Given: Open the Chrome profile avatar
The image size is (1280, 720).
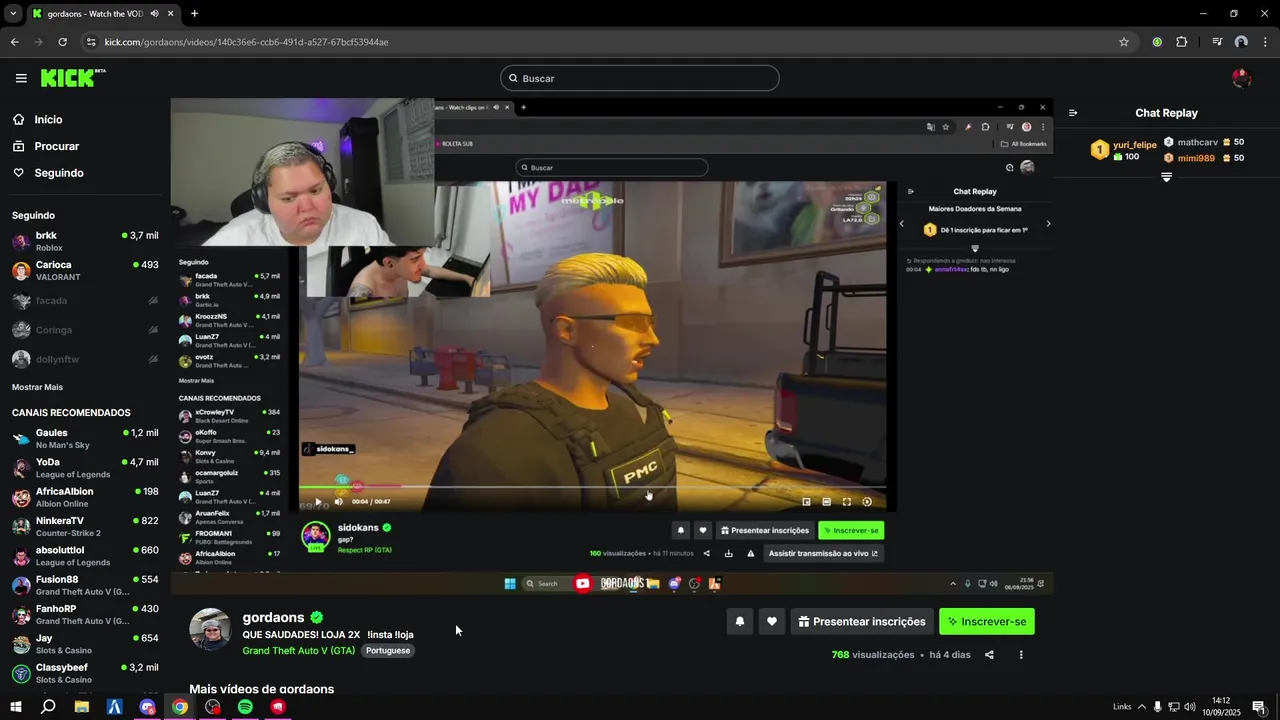Looking at the screenshot, I should [x=1241, y=42].
